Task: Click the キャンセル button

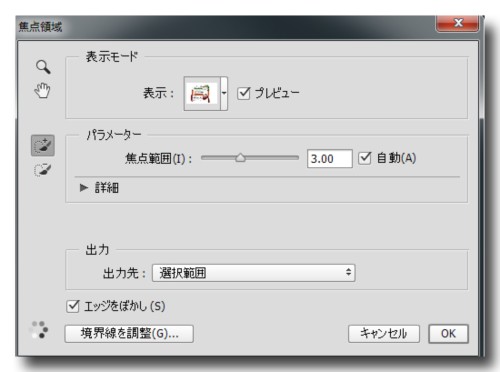Action: tap(384, 334)
